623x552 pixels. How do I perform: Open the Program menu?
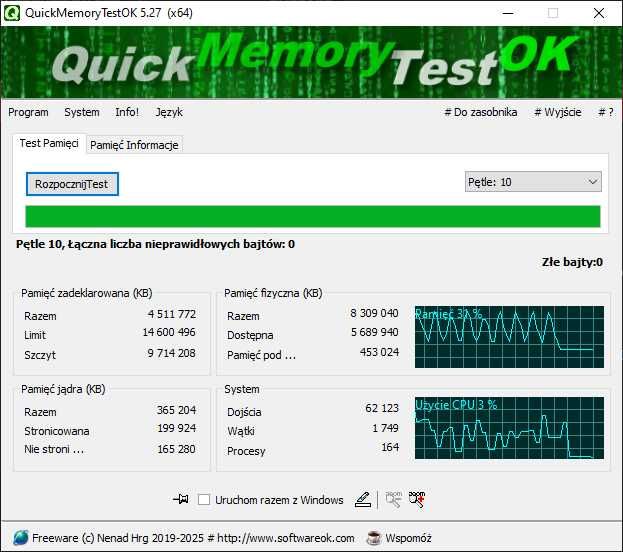[28, 112]
